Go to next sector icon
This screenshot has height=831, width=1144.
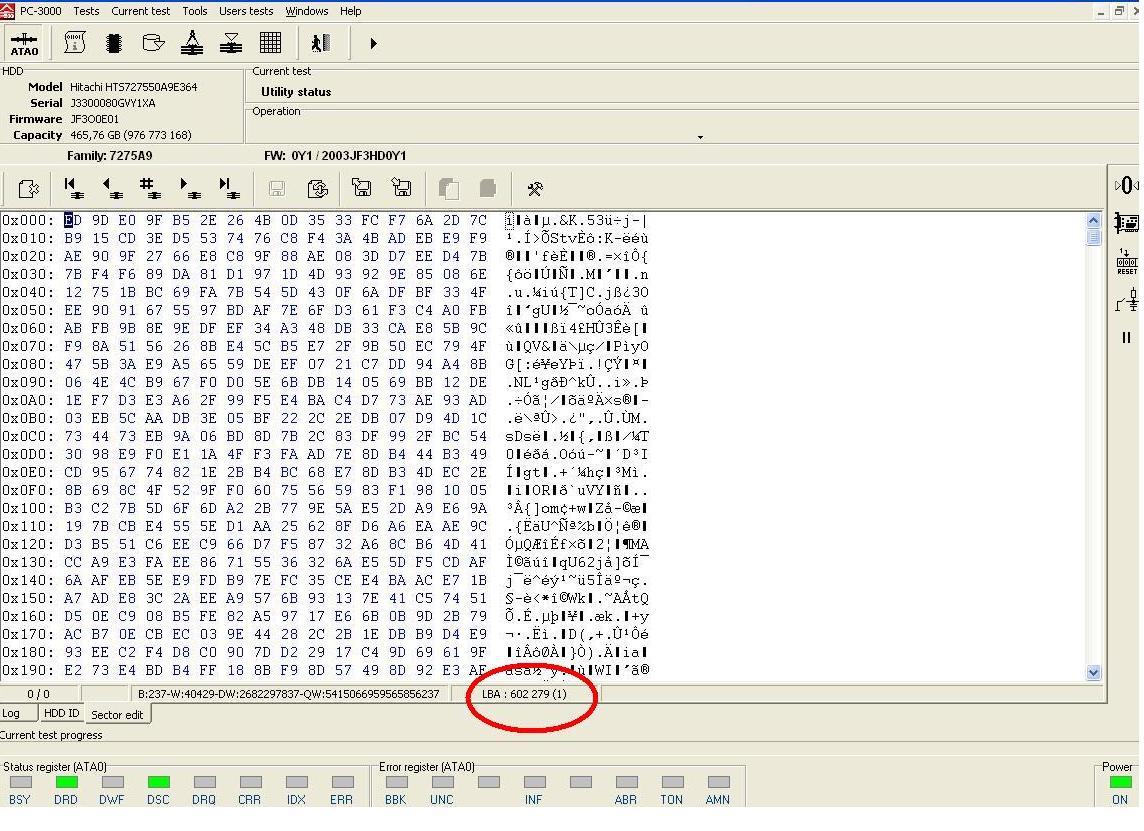point(190,188)
